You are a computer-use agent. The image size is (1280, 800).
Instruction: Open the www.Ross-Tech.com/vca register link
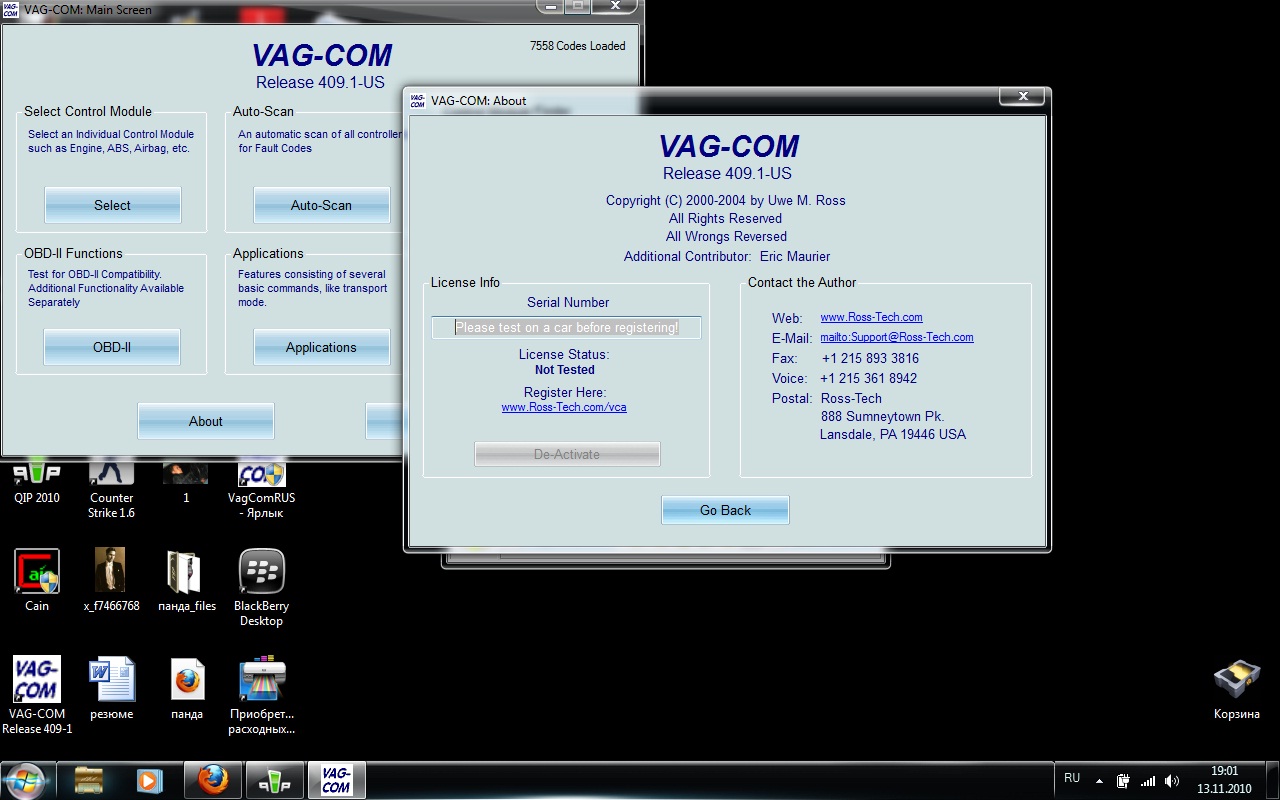tap(564, 408)
